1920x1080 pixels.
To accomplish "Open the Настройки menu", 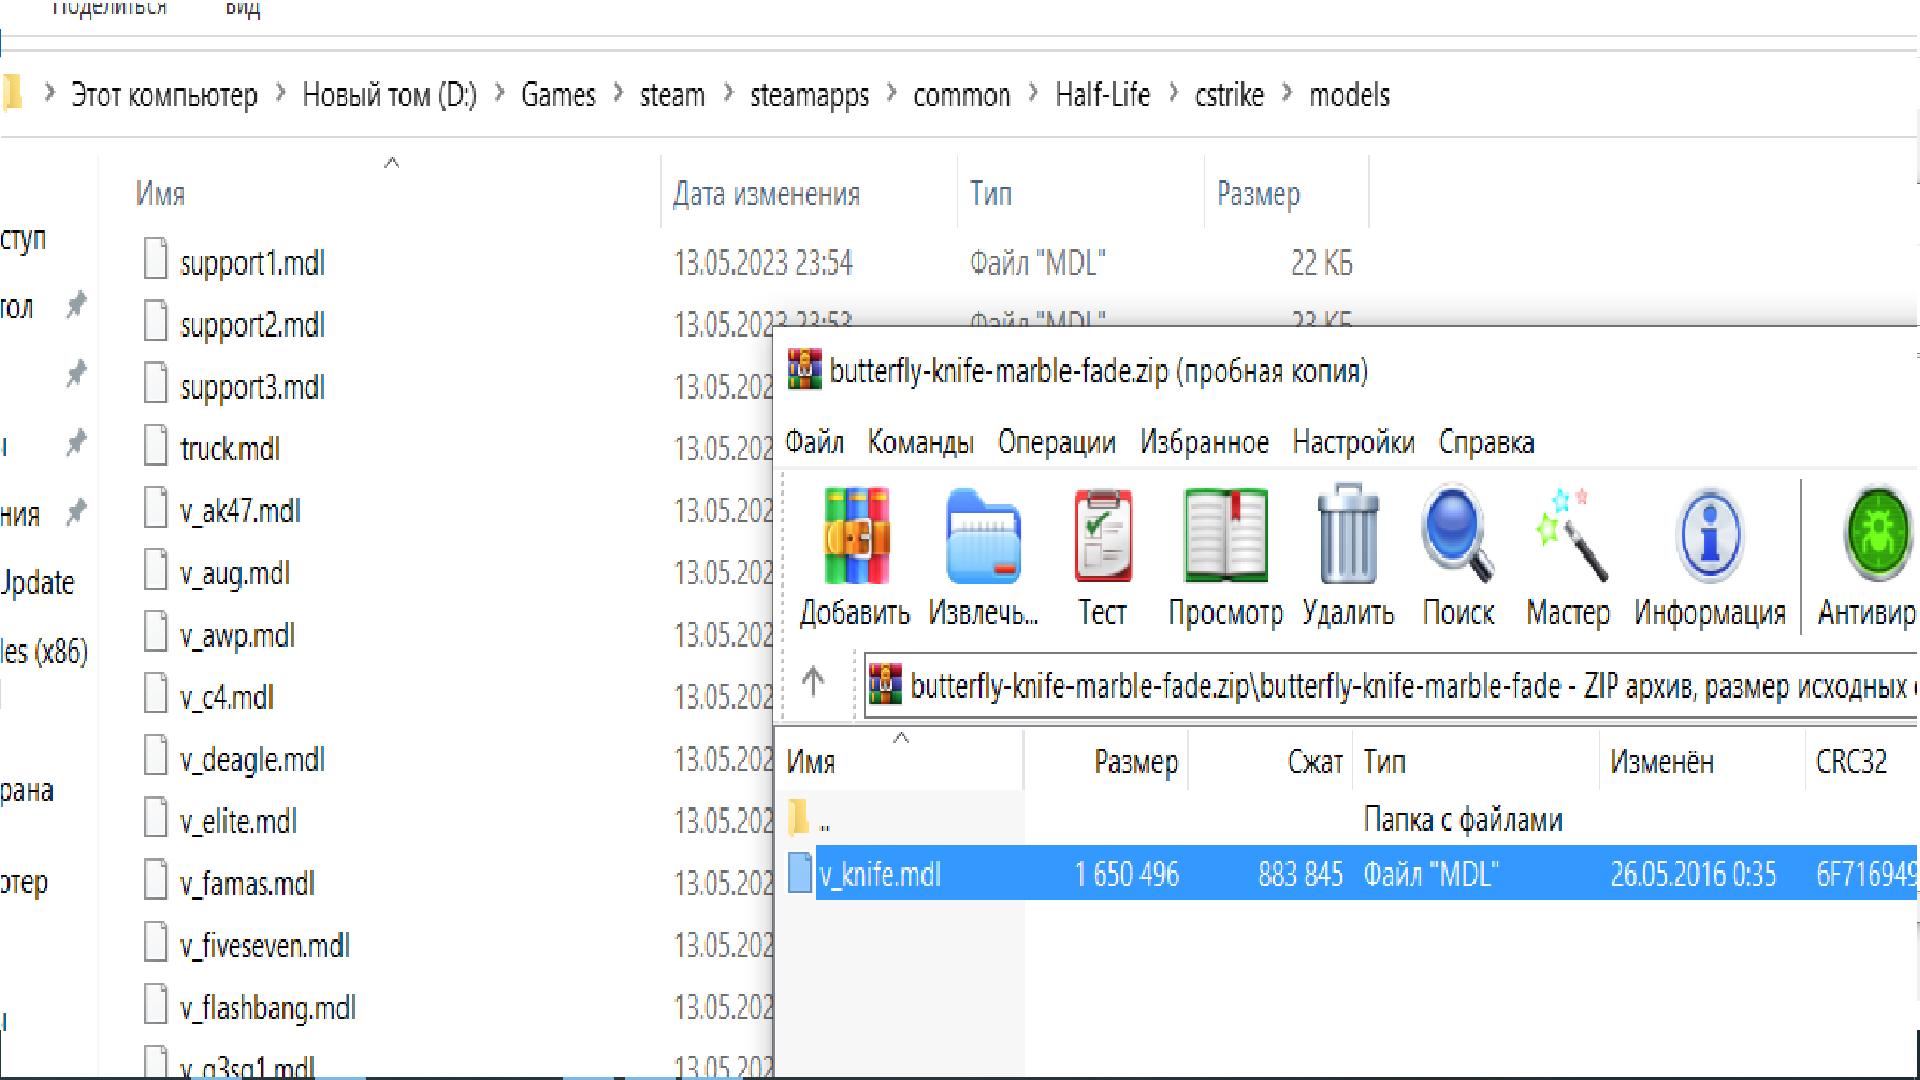I will [1353, 442].
